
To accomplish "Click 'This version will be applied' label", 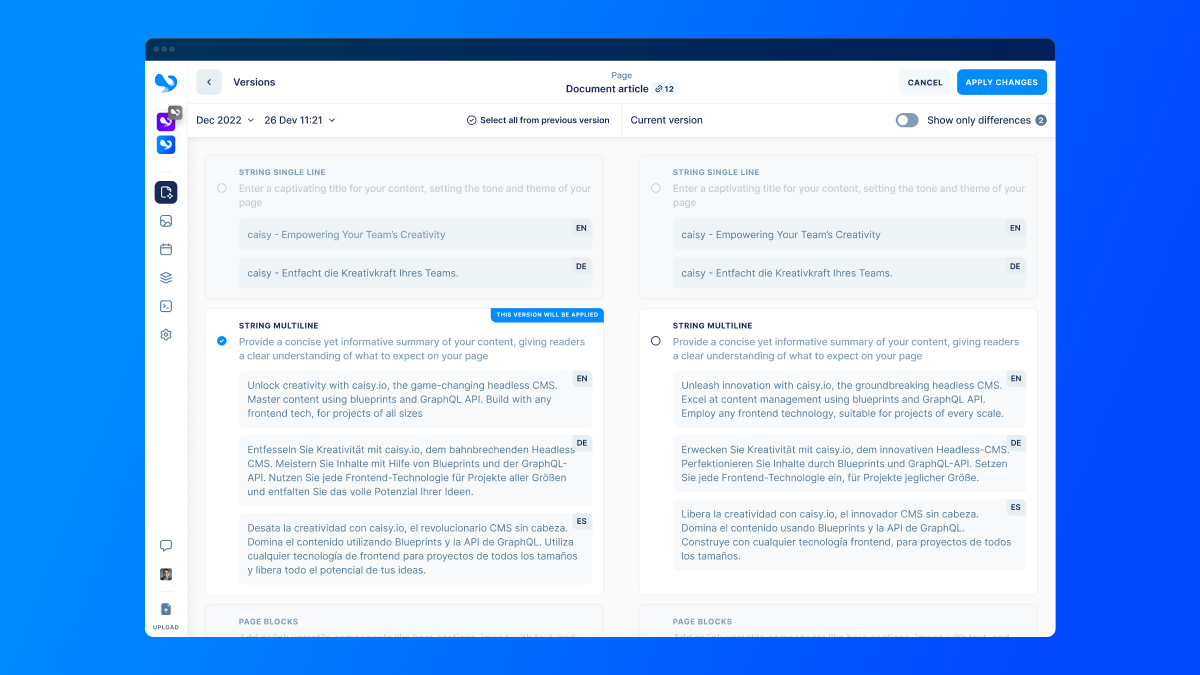I will tap(547, 315).
